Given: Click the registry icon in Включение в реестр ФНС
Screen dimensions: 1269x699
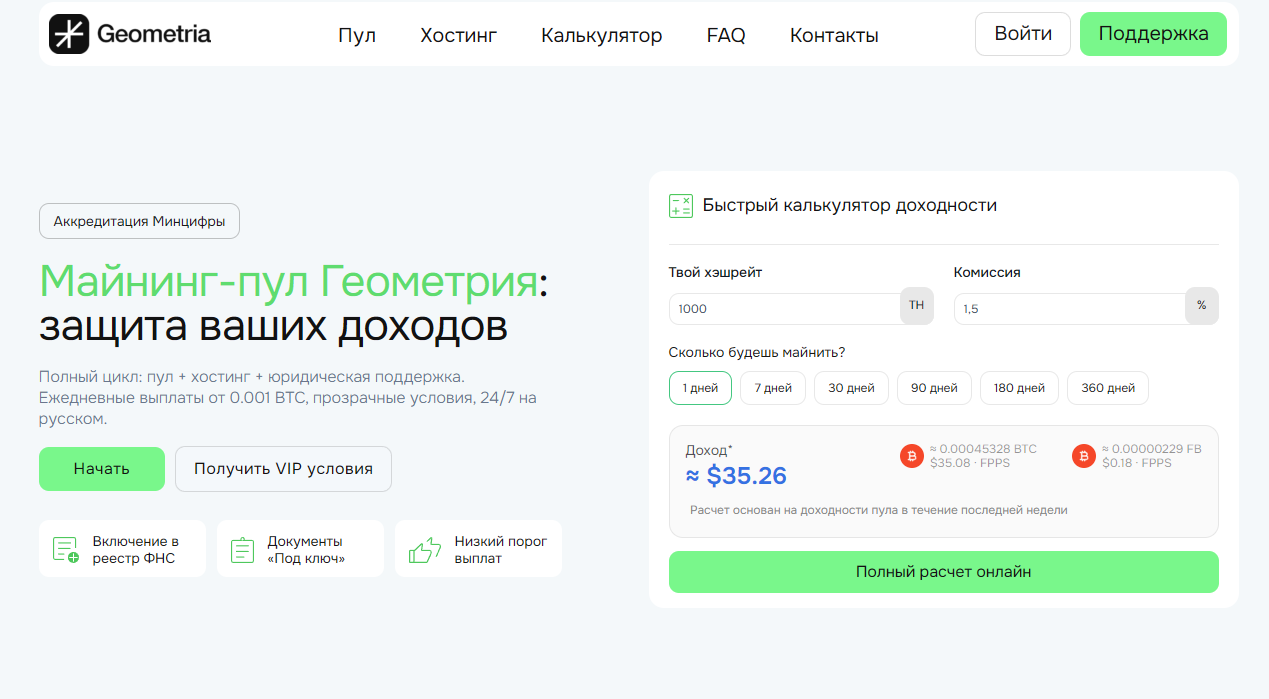Looking at the screenshot, I should (66, 549).
